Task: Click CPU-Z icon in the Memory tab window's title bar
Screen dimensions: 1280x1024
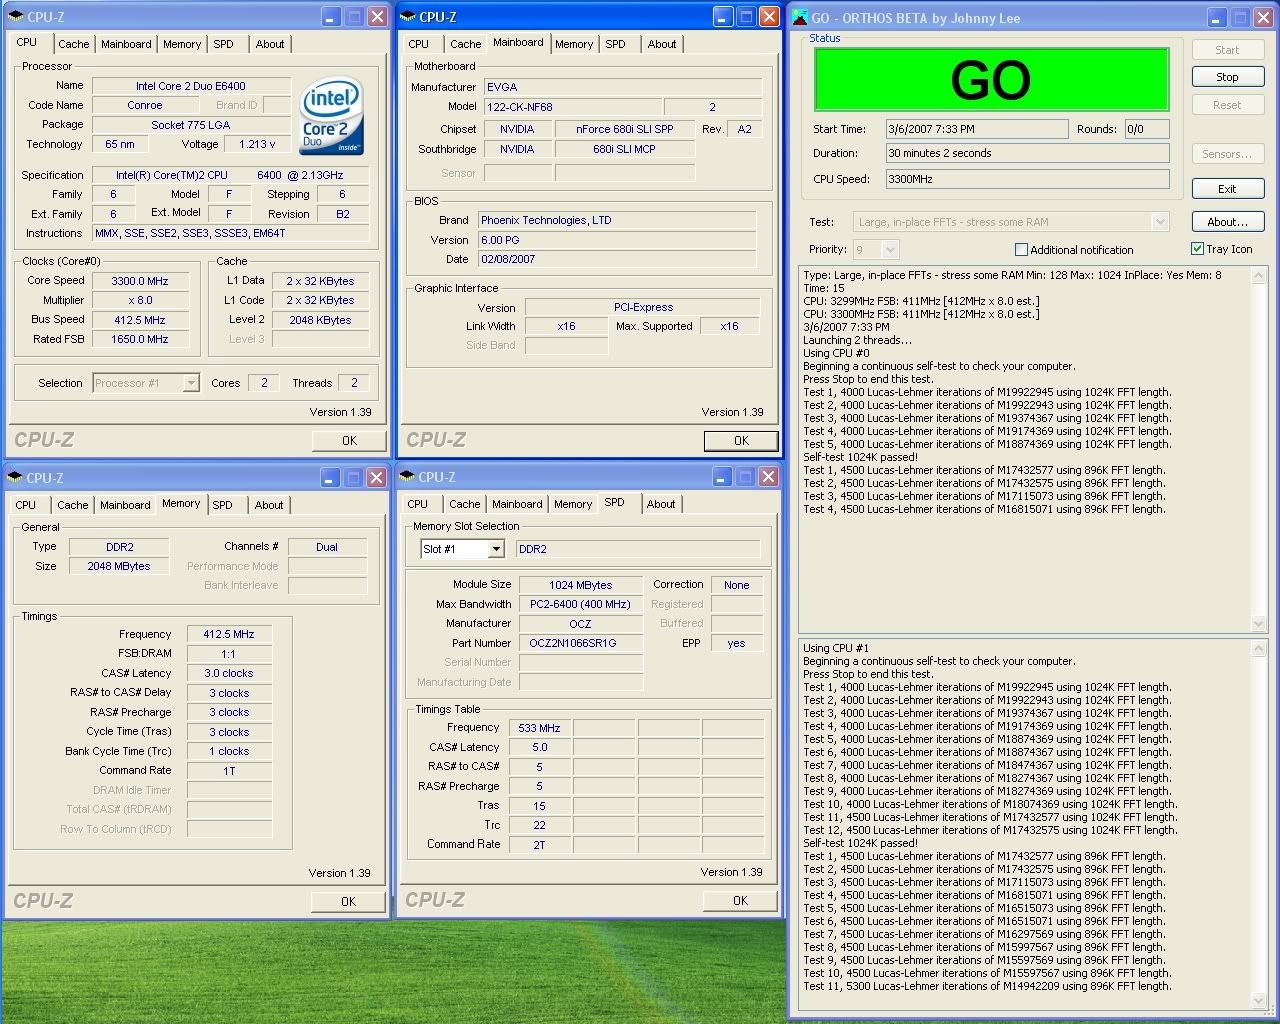Action: tap(17, 478)
